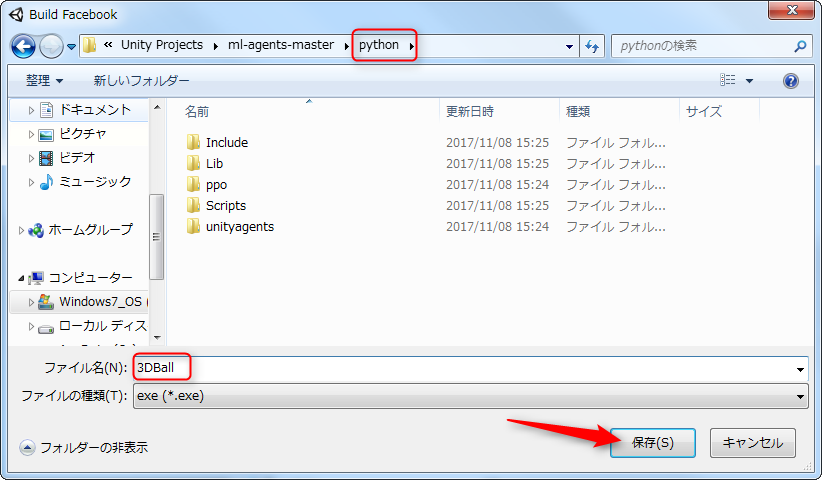This screenshot has height=480, width=822.
Task: Click the 保存(S) save button
Action: (x=653, y=443)
